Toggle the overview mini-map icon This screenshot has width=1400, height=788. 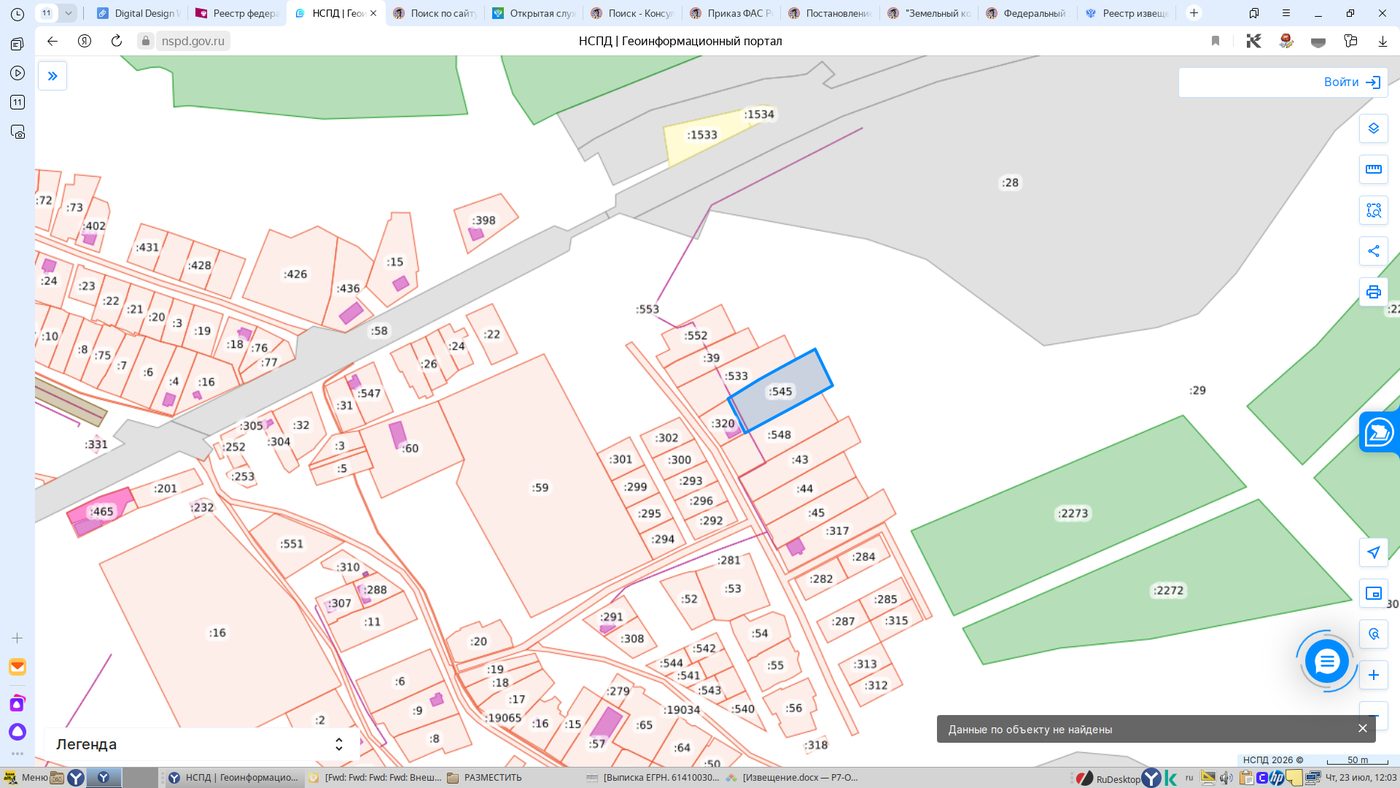click(1373, 593)
